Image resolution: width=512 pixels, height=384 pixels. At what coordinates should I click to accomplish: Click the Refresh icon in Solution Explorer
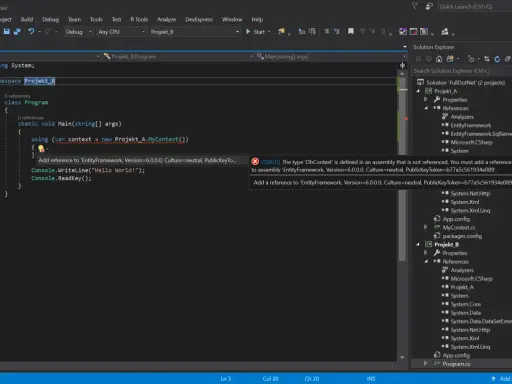pyautogui.click(x=497, y=59)
